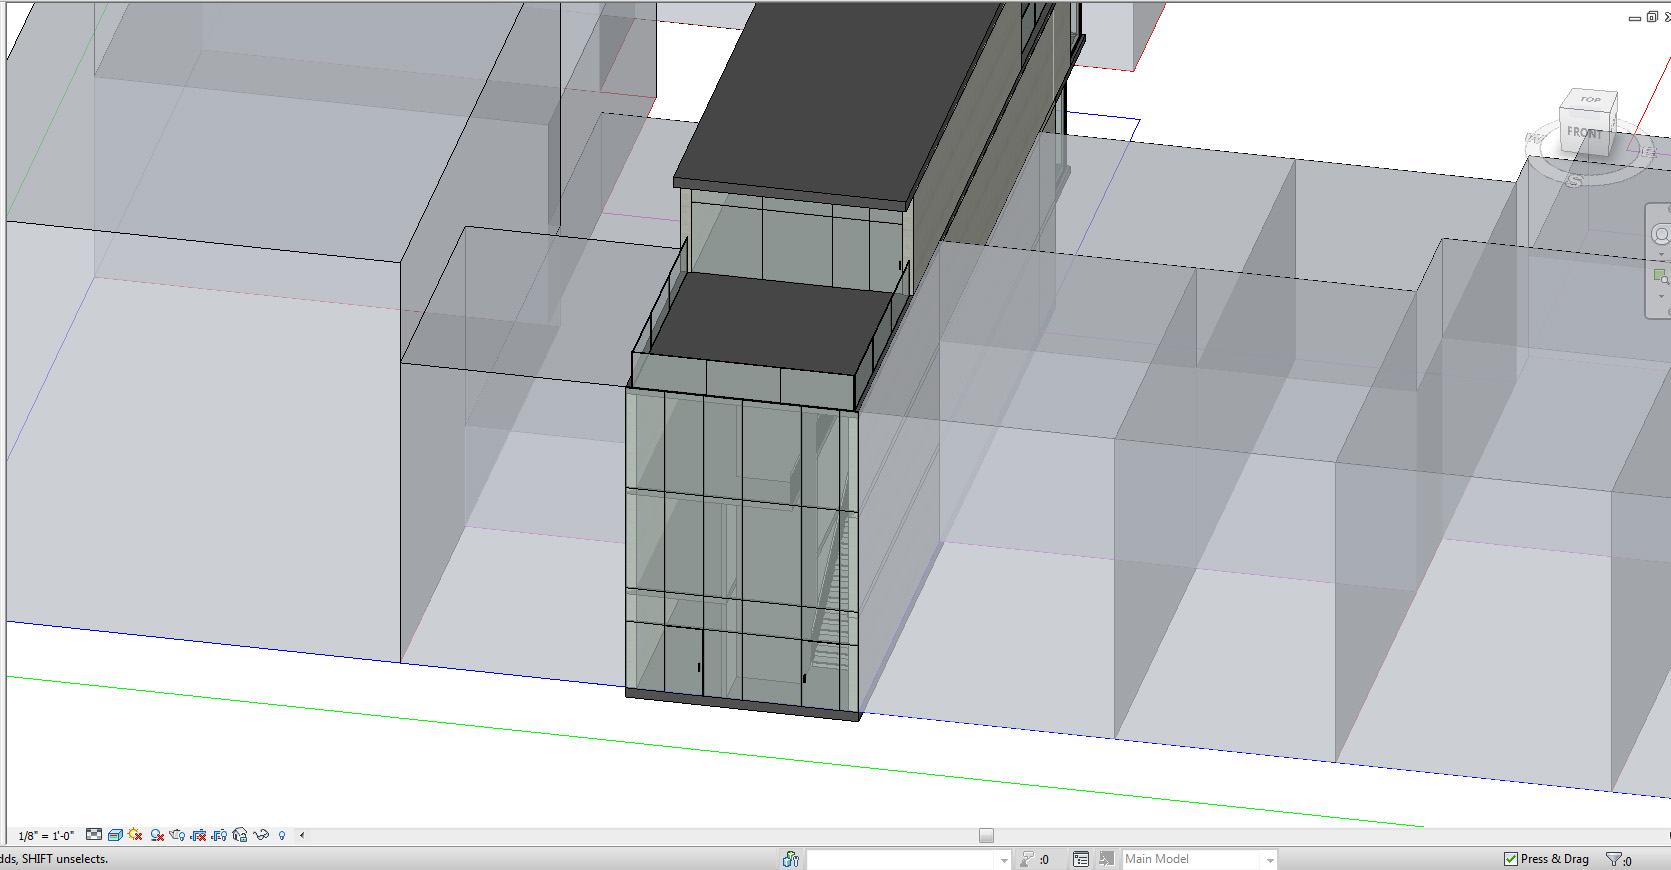Screen dimensions: 1671x870
Task: Show or hide the crop region
Action: coord(219,835)
